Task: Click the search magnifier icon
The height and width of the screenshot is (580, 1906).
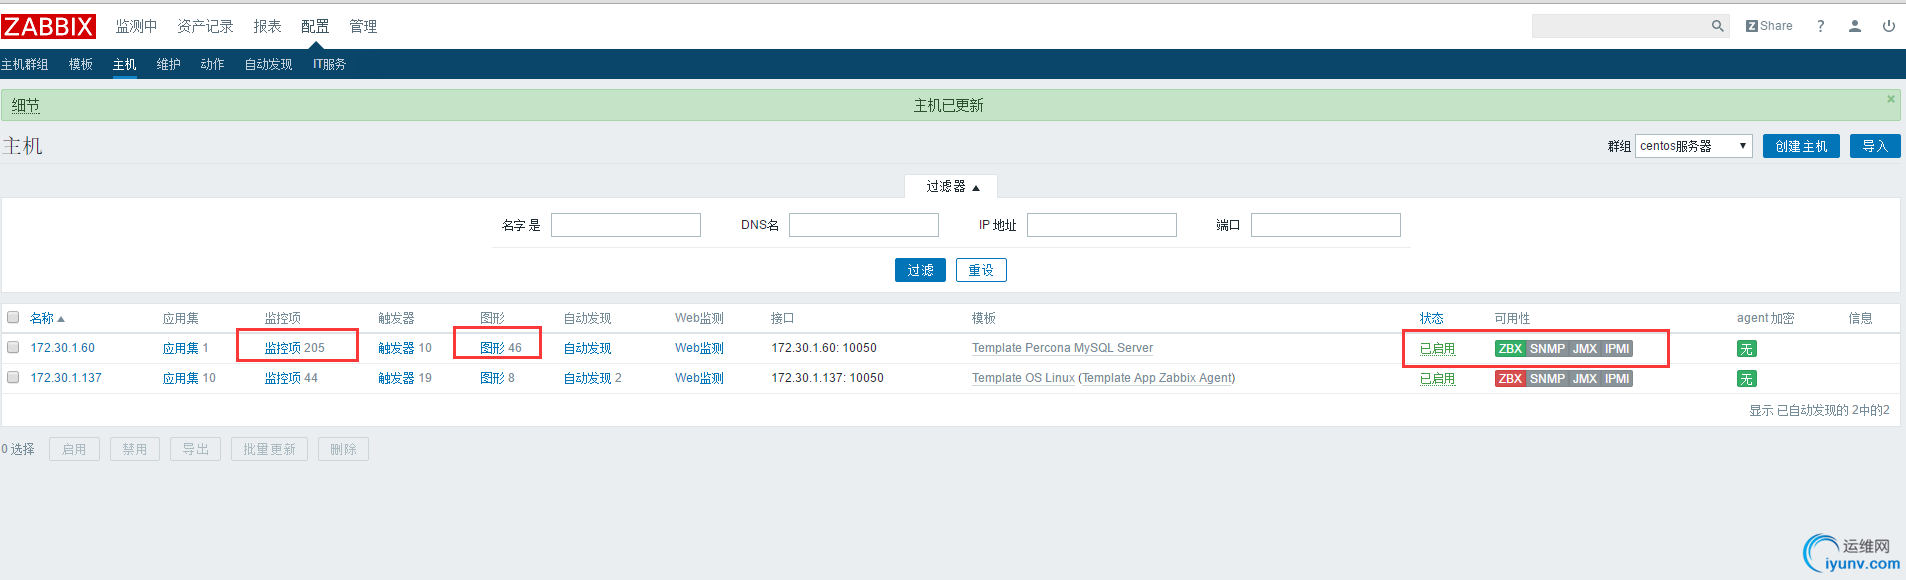Action: [1717, 26]
